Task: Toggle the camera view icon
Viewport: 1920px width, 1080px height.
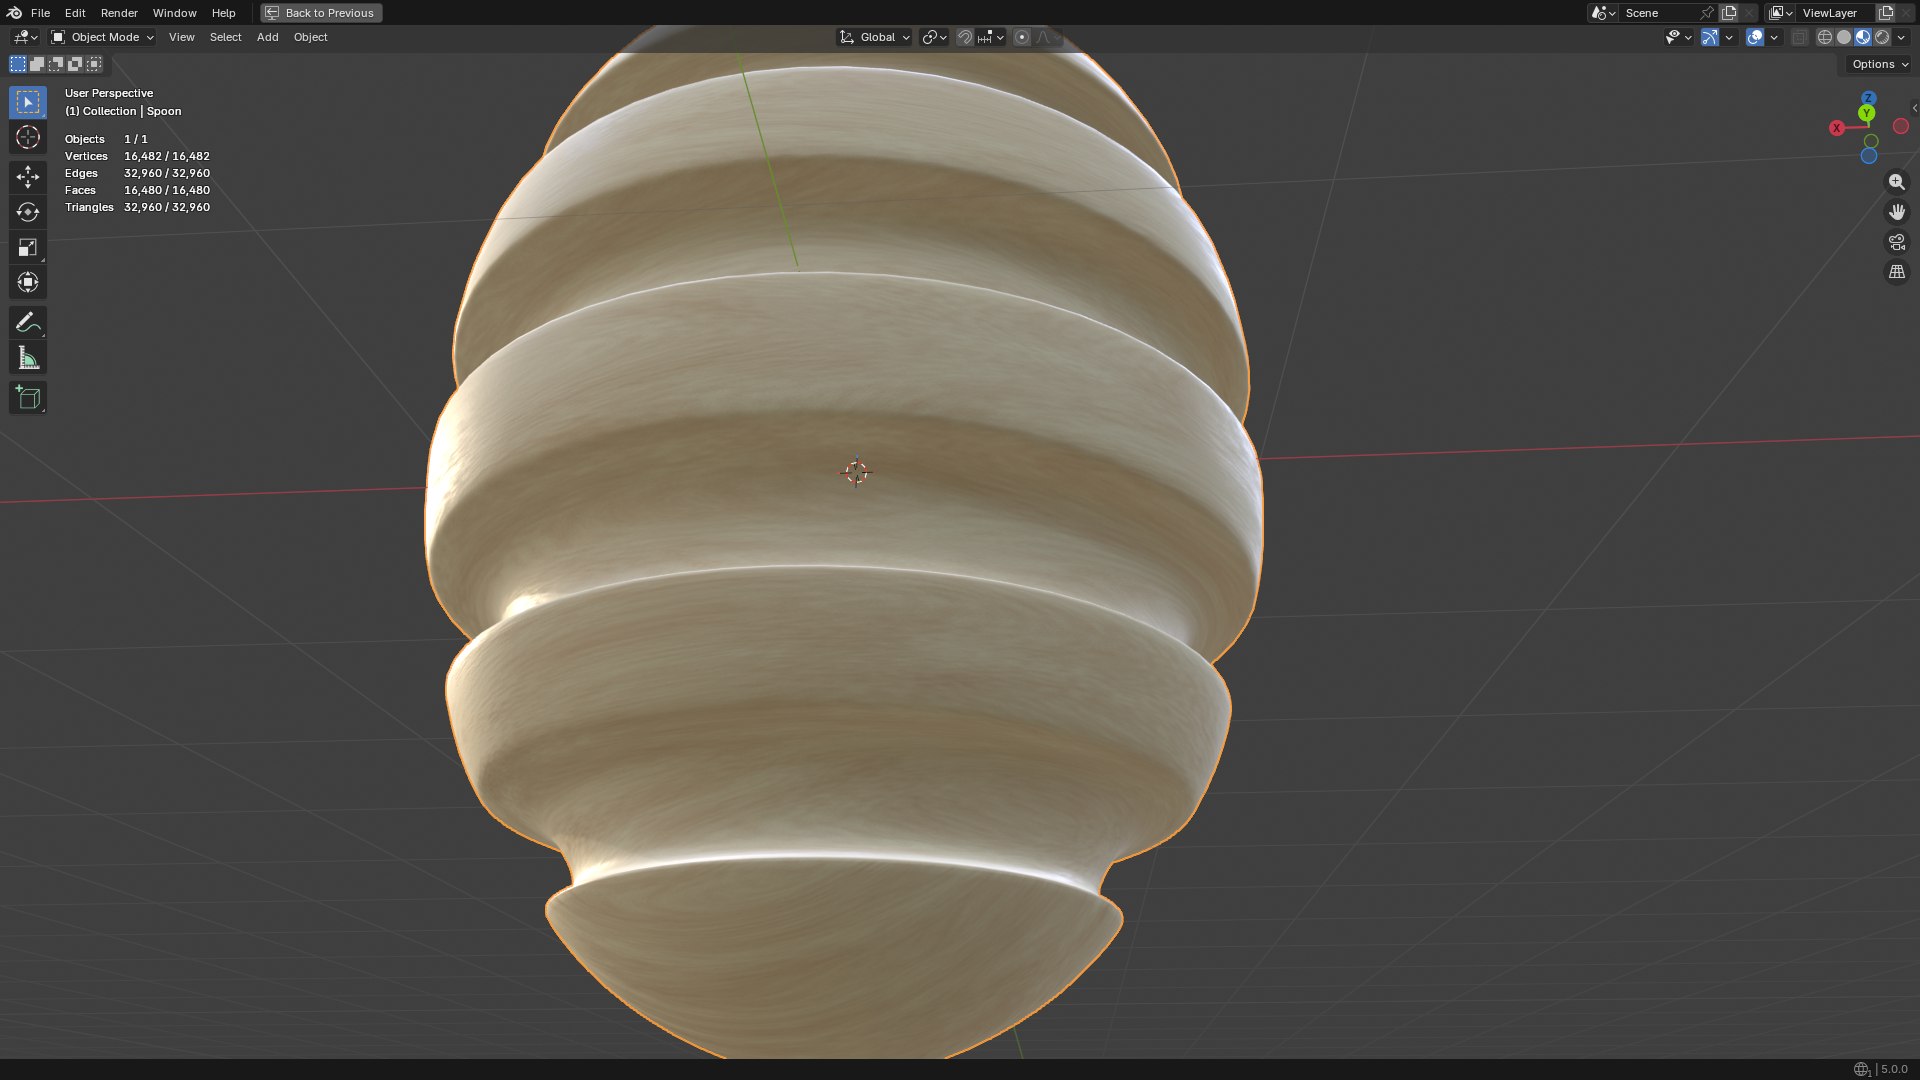Action: 1896,242
